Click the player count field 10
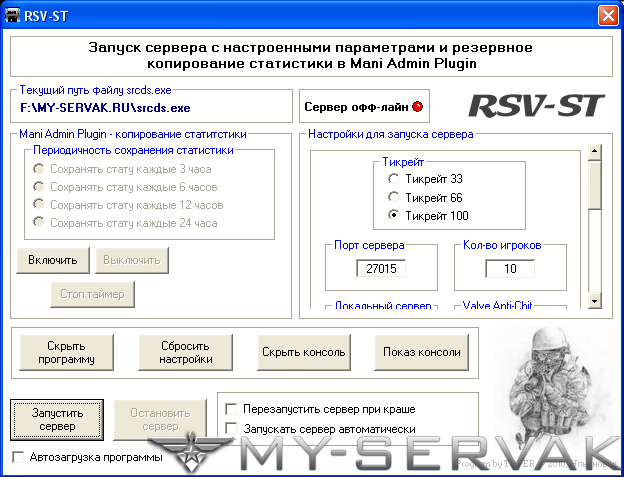 (510, 269)
